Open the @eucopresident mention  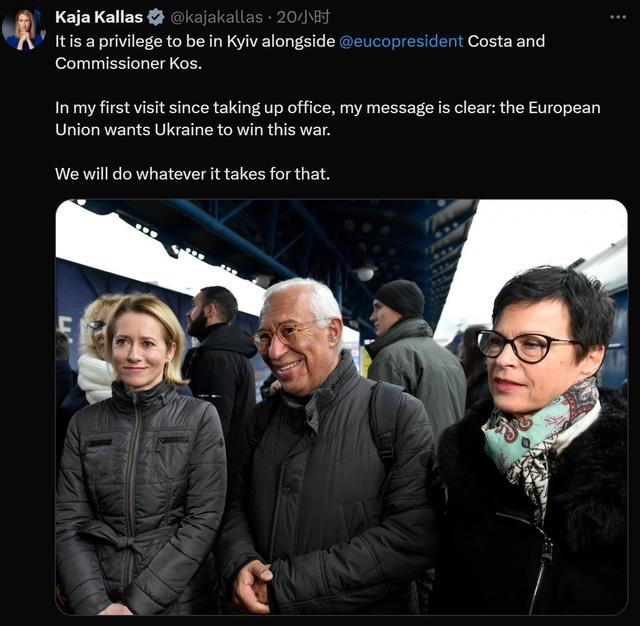(401, 42)
